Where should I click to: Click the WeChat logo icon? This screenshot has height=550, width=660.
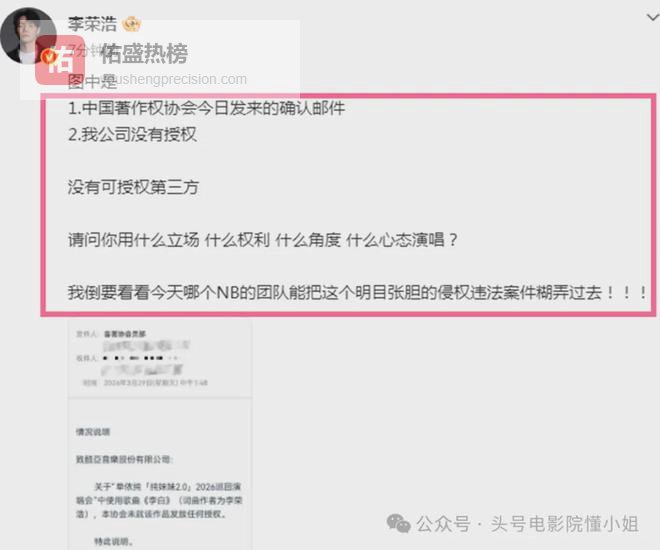tap(398, 524)
